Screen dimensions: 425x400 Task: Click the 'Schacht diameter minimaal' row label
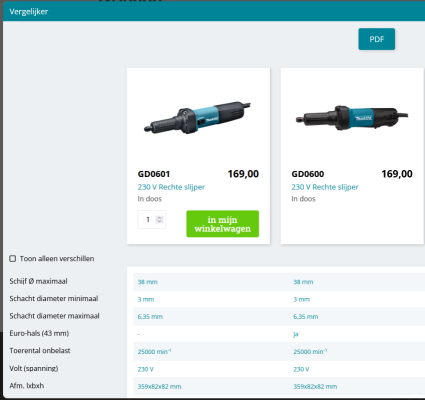pyautogui.click(x=54, y=299)
